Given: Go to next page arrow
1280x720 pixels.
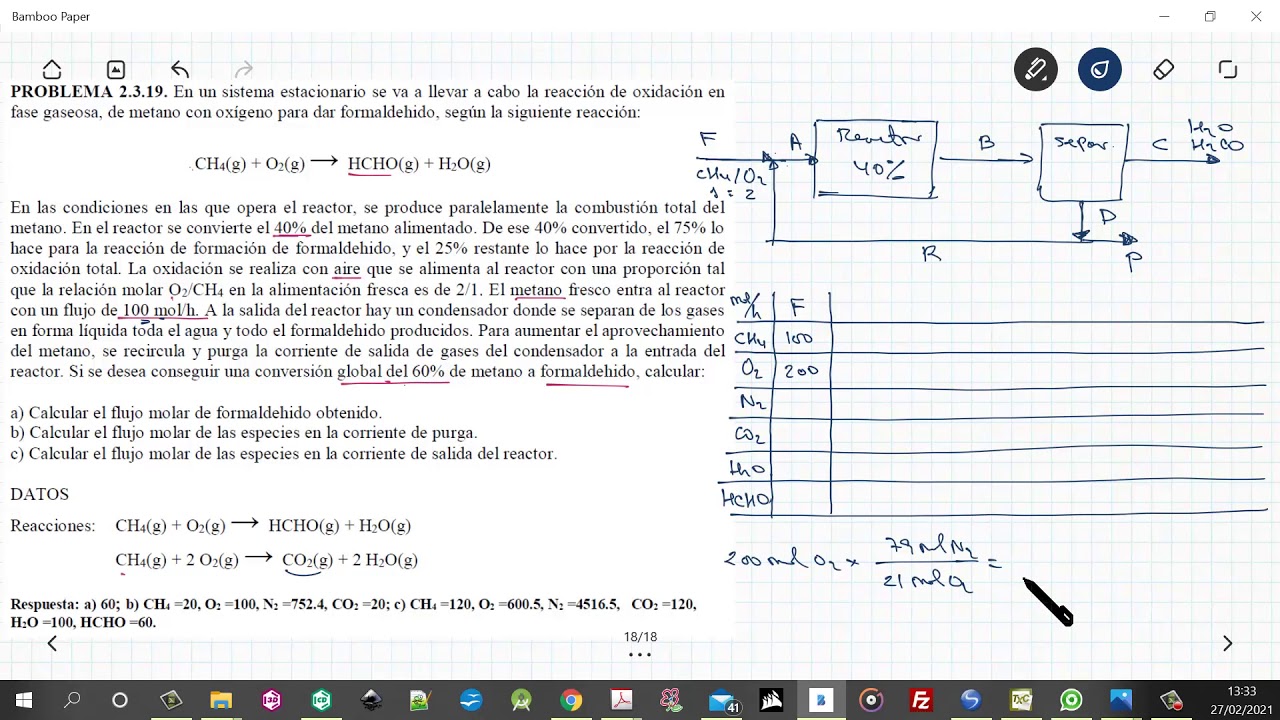Looking at the screenshot, I should 1228,644.
